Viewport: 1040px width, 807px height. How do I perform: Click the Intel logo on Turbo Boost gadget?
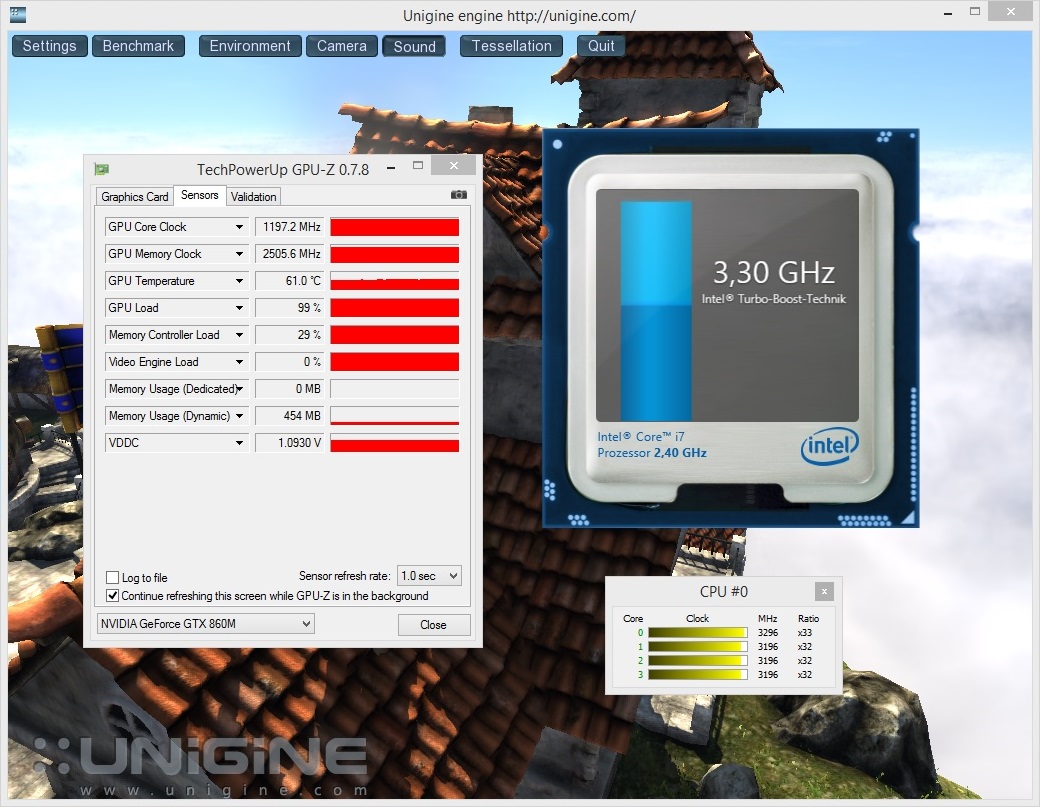tap(829, 446)
